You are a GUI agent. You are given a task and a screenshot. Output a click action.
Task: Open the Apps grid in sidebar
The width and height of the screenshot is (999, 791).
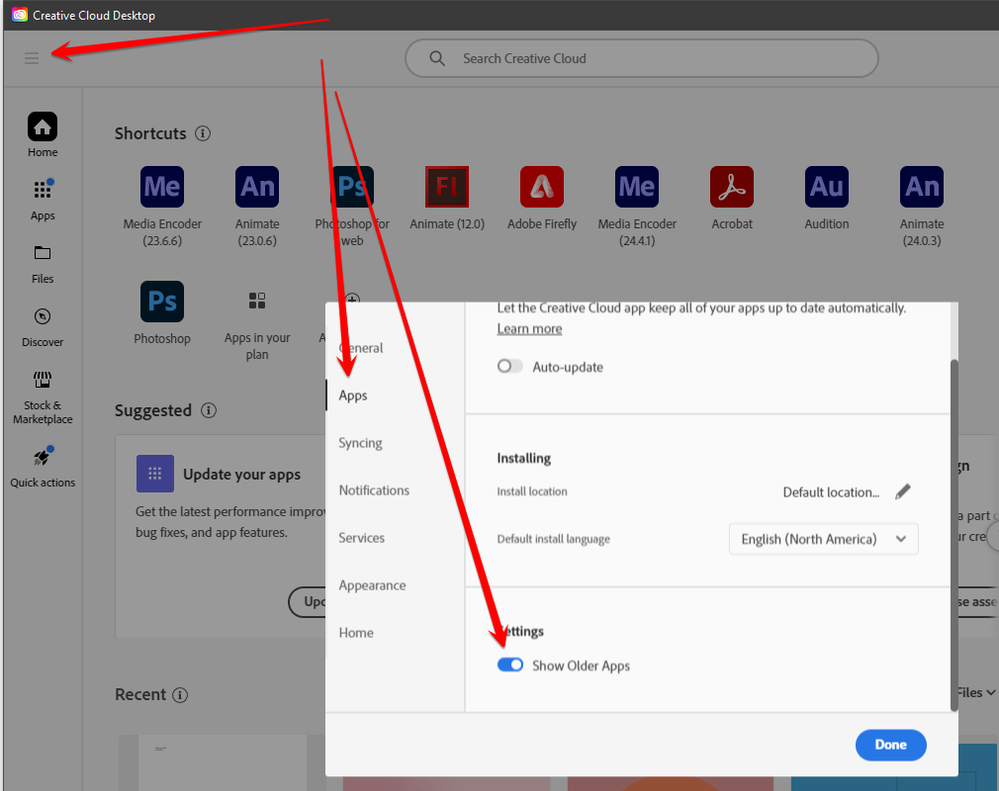(x=43, y=190)
